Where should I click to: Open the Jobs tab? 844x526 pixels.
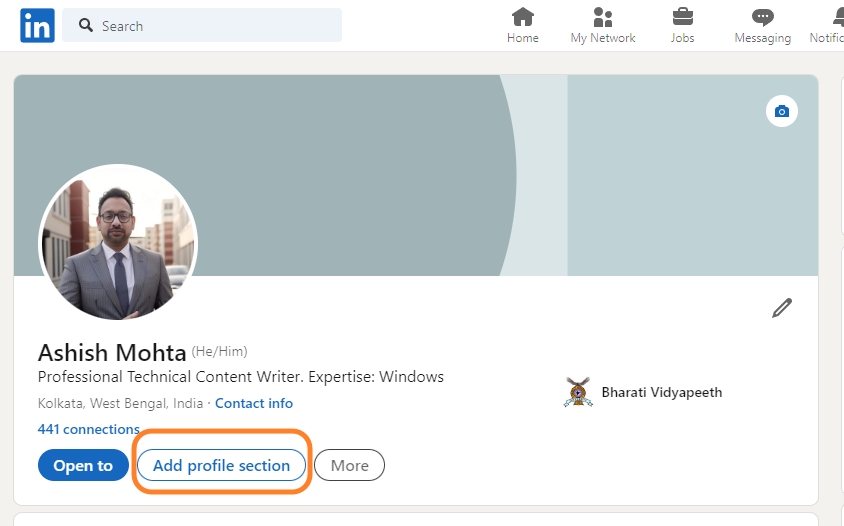coord(683,25)
